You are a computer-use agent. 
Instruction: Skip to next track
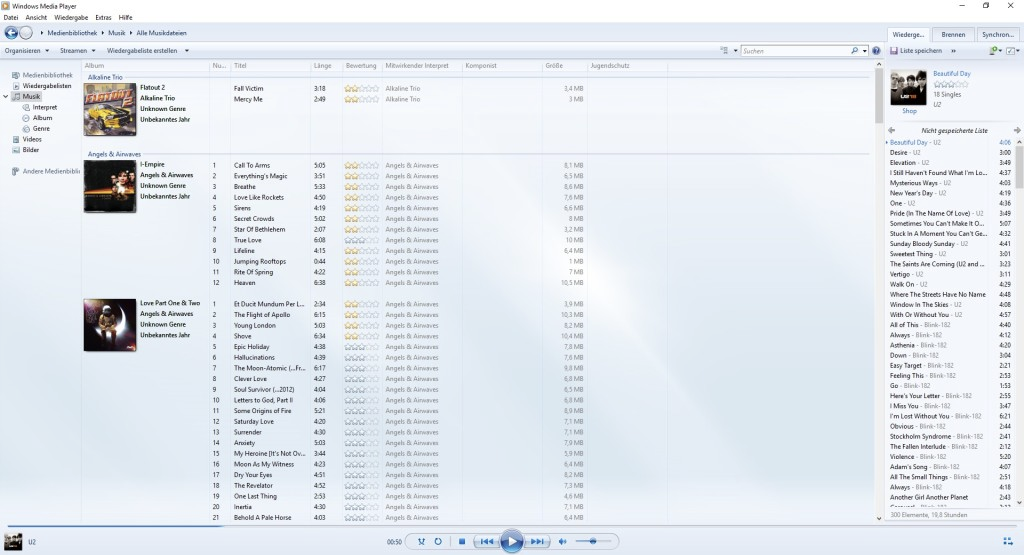(537, 541)
